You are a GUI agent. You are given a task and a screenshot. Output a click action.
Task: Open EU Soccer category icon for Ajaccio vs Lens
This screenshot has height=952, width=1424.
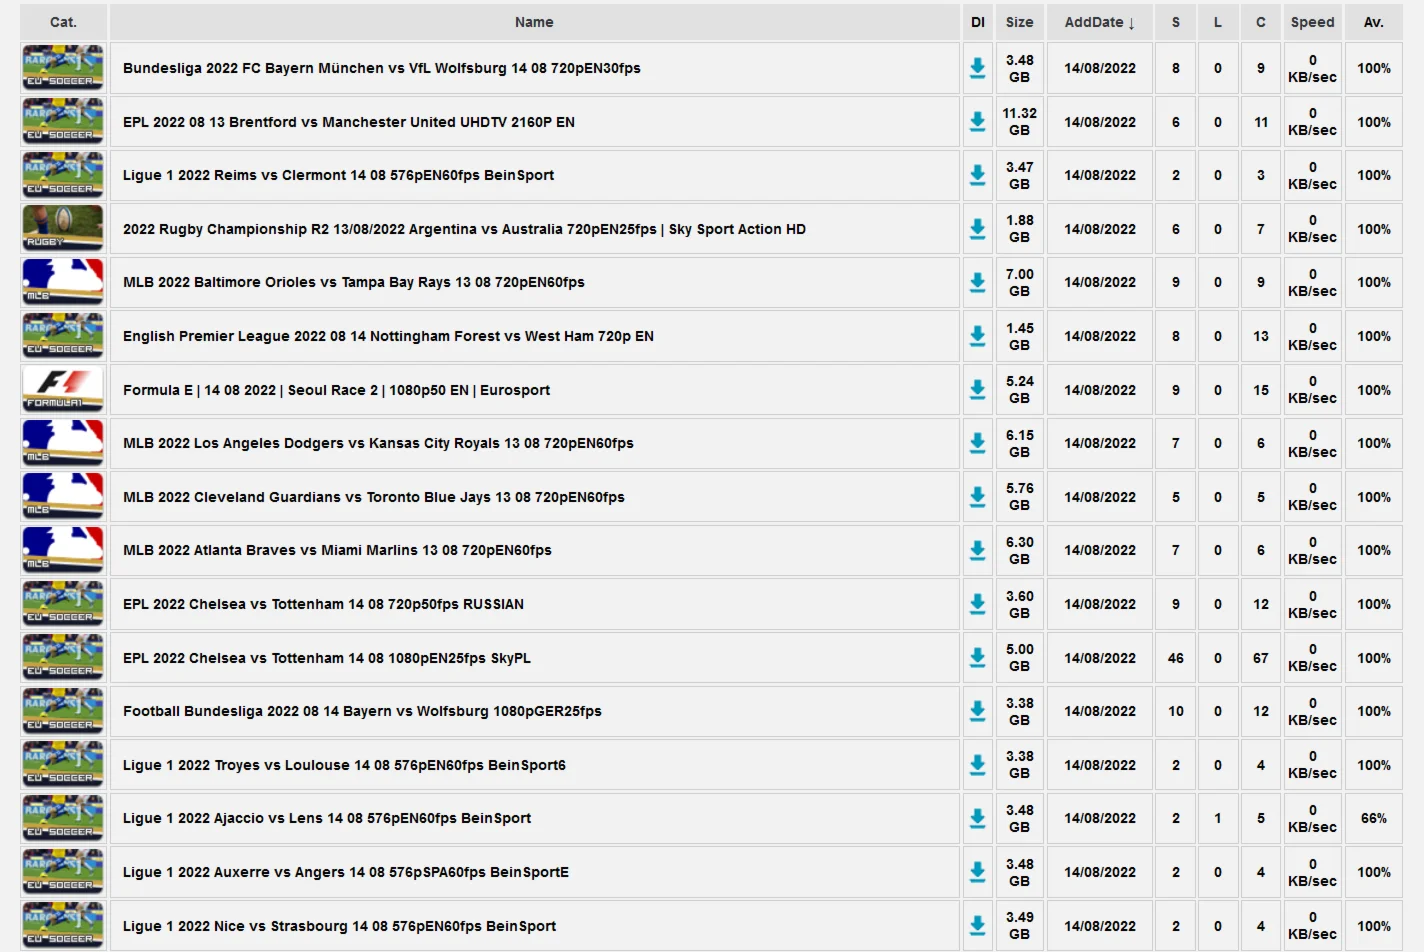click(x=63, y=818)
